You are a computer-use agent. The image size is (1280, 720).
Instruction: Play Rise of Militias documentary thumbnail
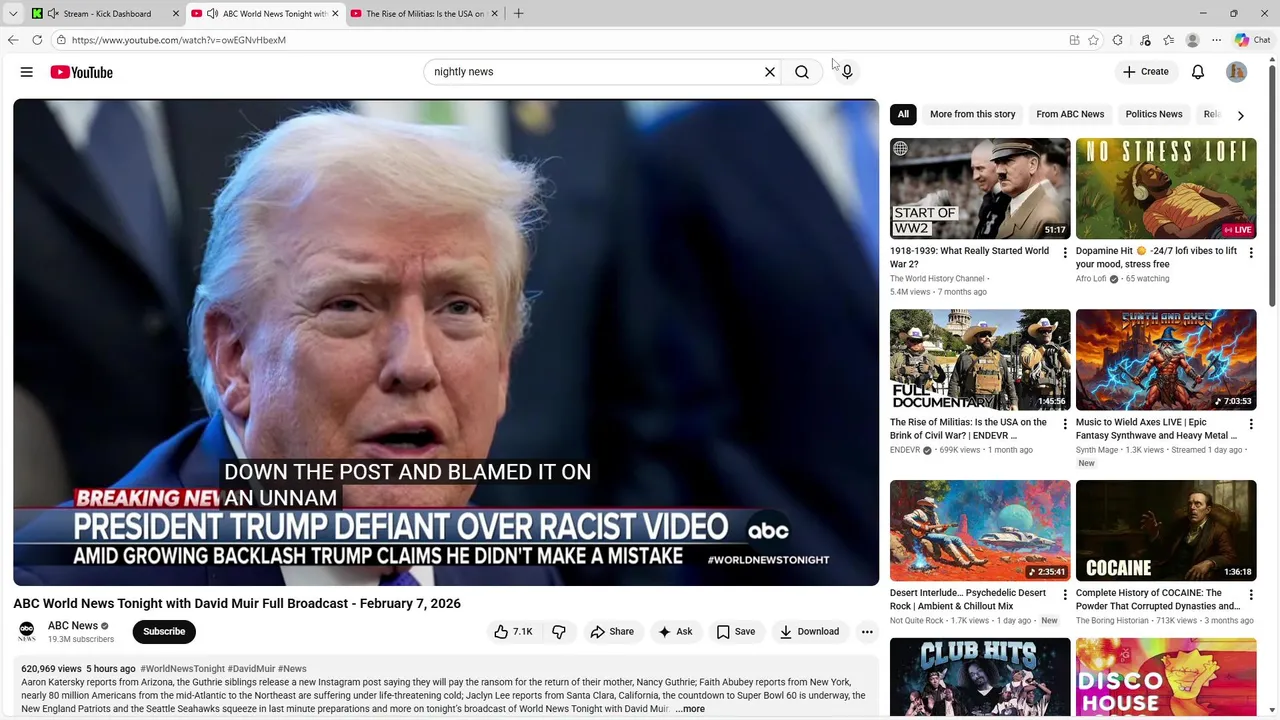pos(980,360)
